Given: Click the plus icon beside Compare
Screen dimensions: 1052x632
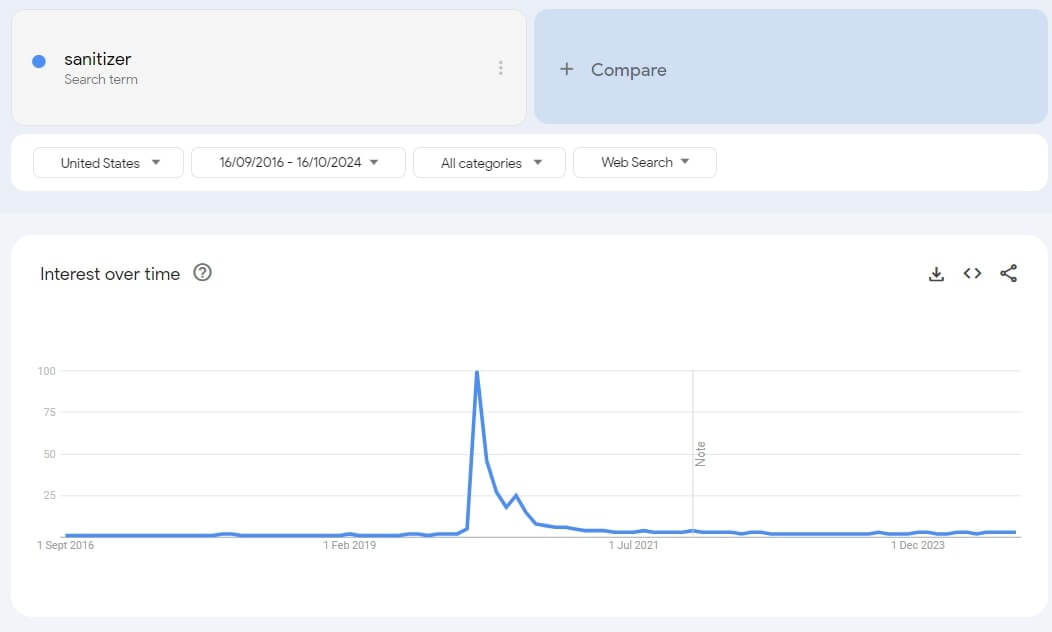Looking at the screenshot, I should click(567, 69).
